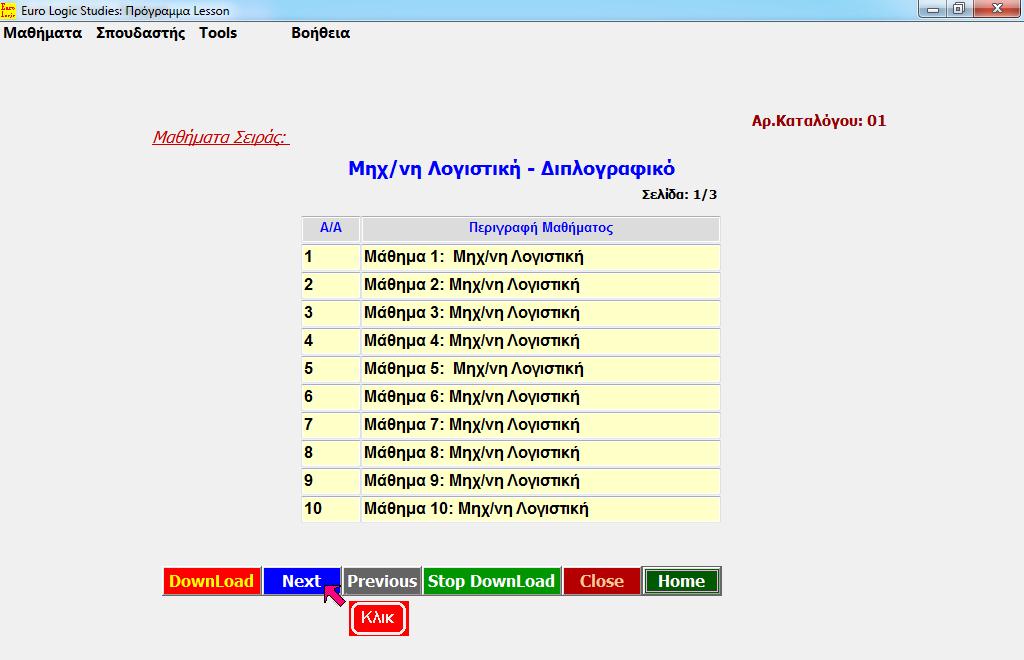Click the Περιγραφή Μαθήματος column header

point(540,228)
